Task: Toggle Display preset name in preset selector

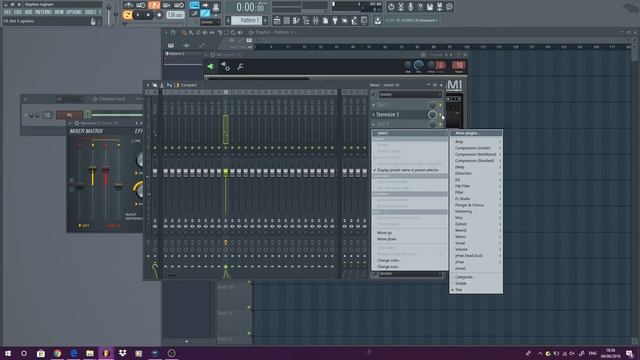Action: pyautogui.click(x=409, y=170)
